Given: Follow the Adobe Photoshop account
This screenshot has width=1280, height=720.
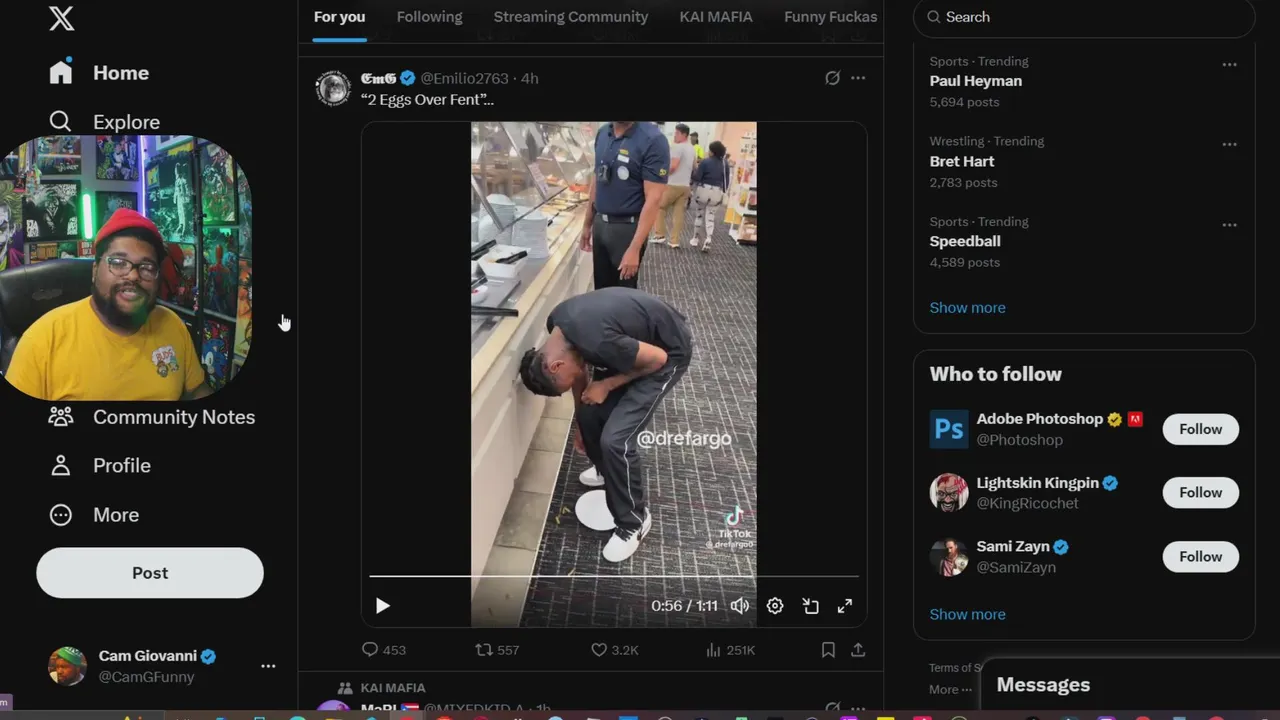Looking at the screenshot, I should click(1200, 429).
